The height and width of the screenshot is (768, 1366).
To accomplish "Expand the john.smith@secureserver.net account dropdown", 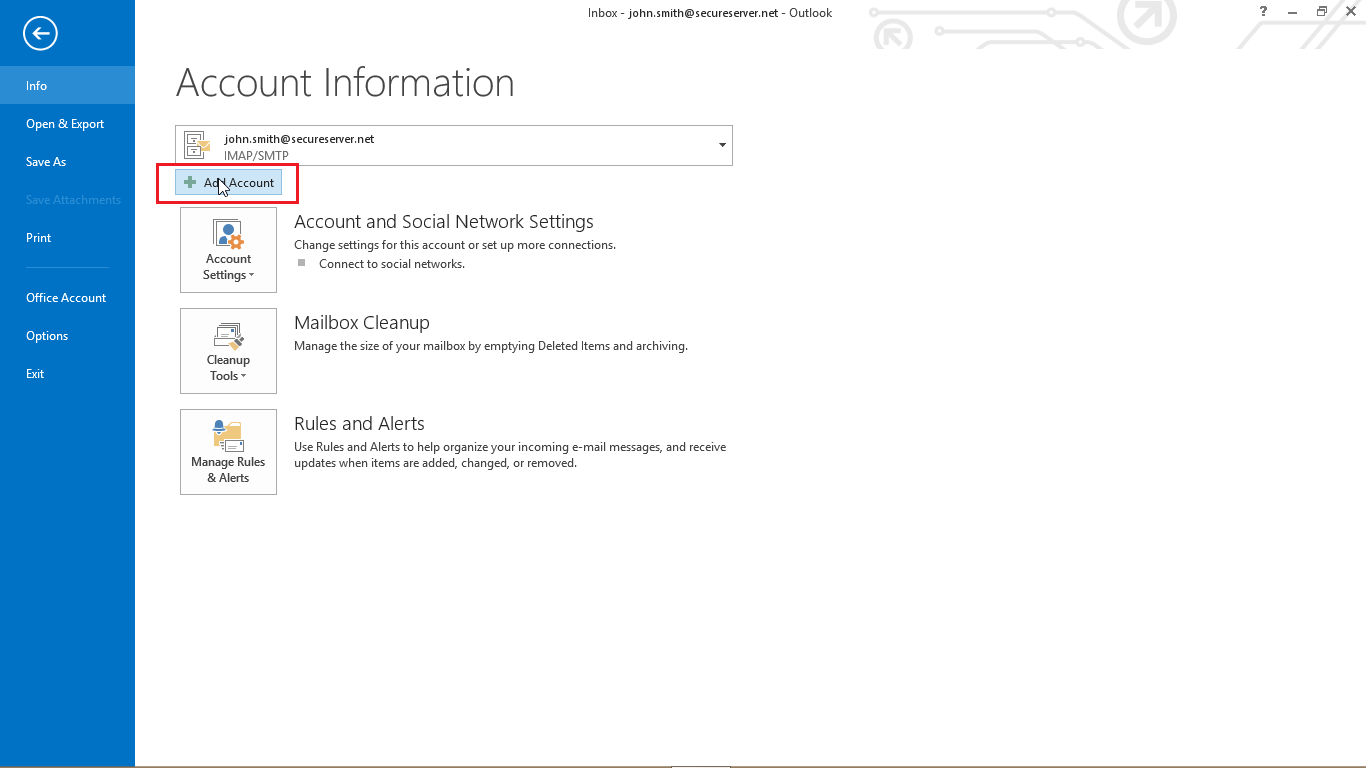I will 454,145.
